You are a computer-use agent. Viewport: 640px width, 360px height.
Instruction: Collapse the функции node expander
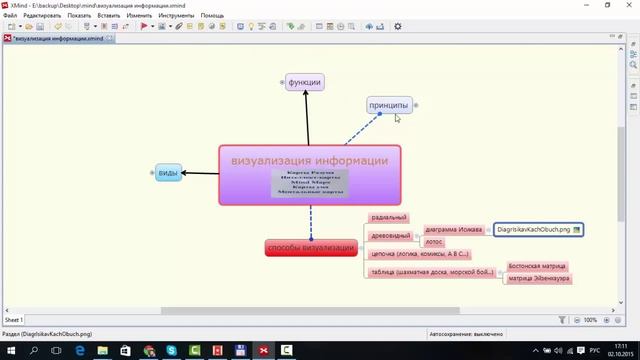(282, 82)
